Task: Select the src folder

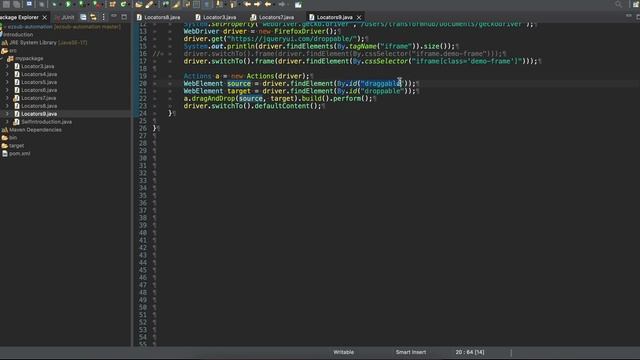Action: (x=13, y=51)
